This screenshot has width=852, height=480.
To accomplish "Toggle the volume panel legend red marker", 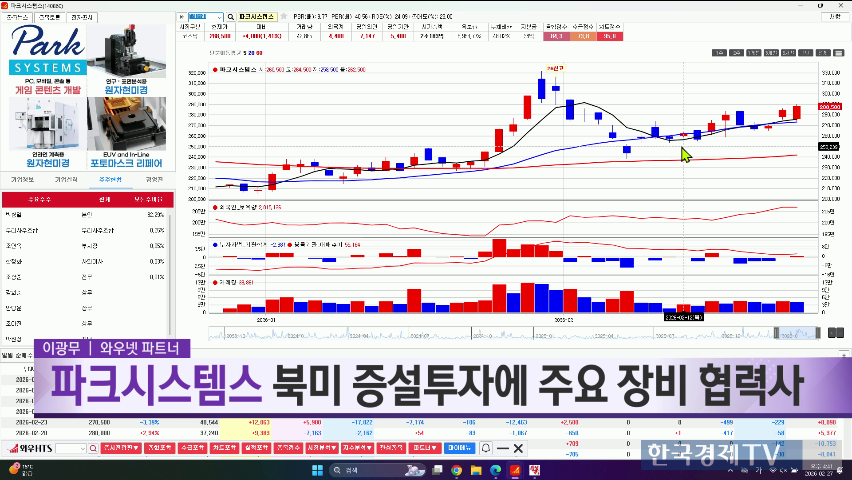I will (x=214, y=282).
